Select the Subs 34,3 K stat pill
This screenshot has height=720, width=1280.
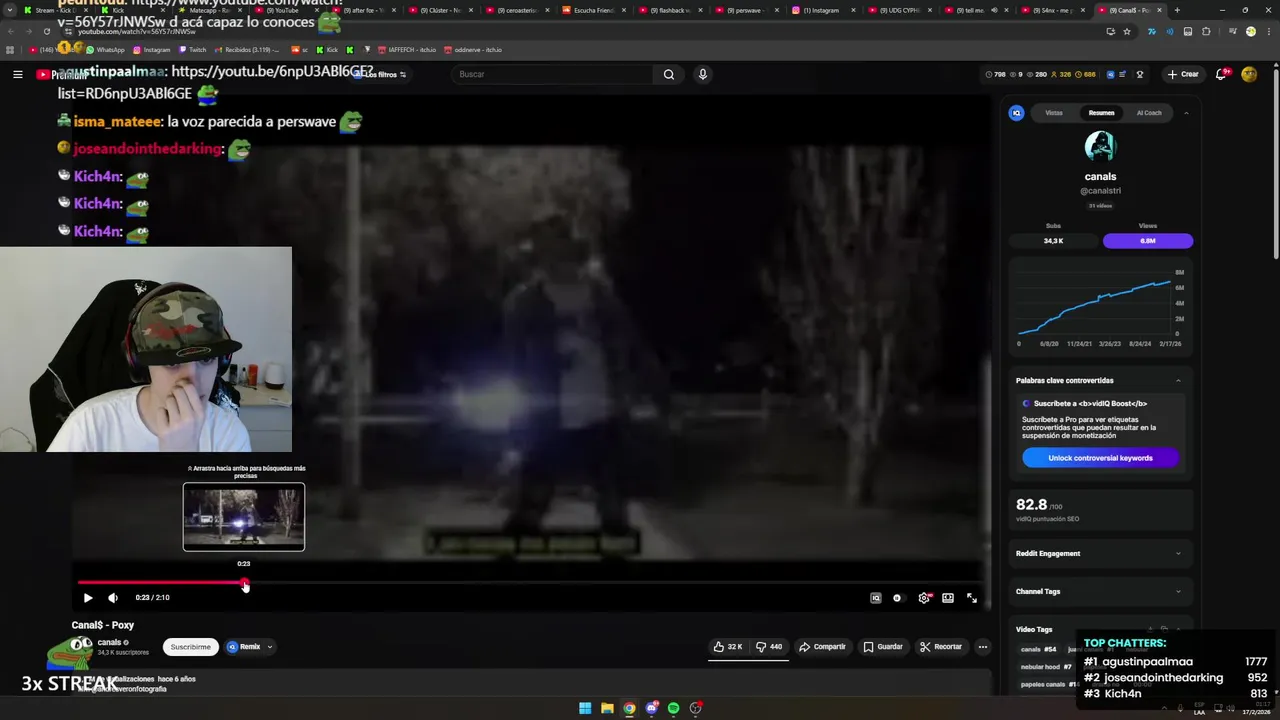(1053, 241)
